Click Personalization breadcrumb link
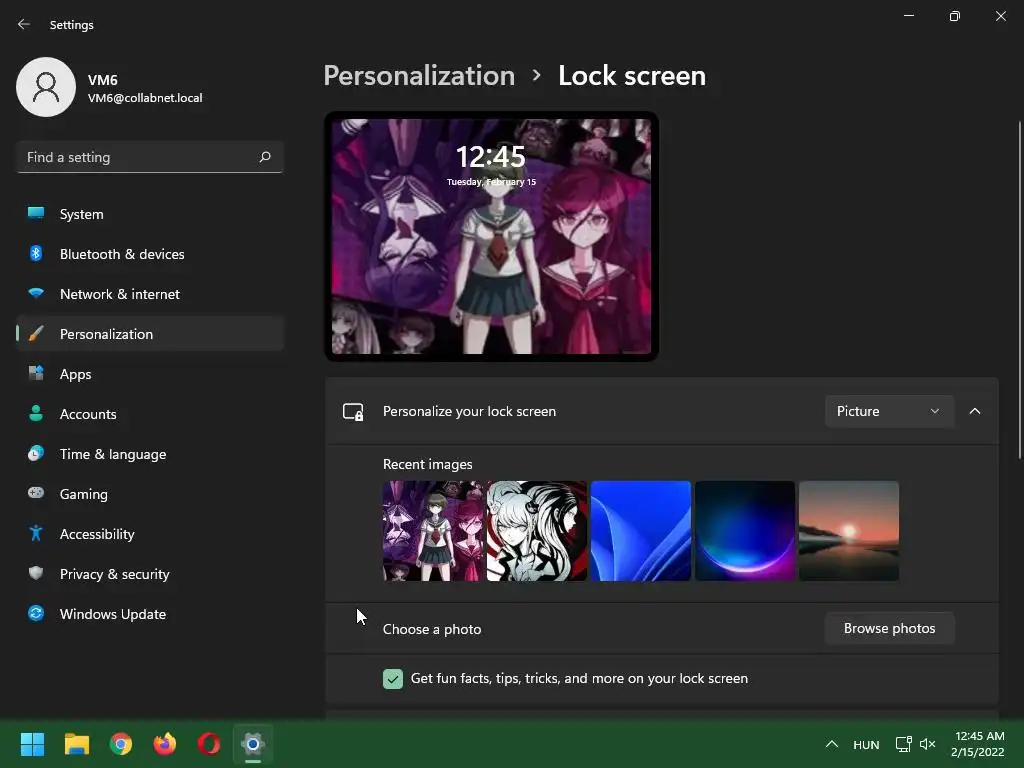The width and height of the screenshot is (1024, 768). [x=419, y=76]
